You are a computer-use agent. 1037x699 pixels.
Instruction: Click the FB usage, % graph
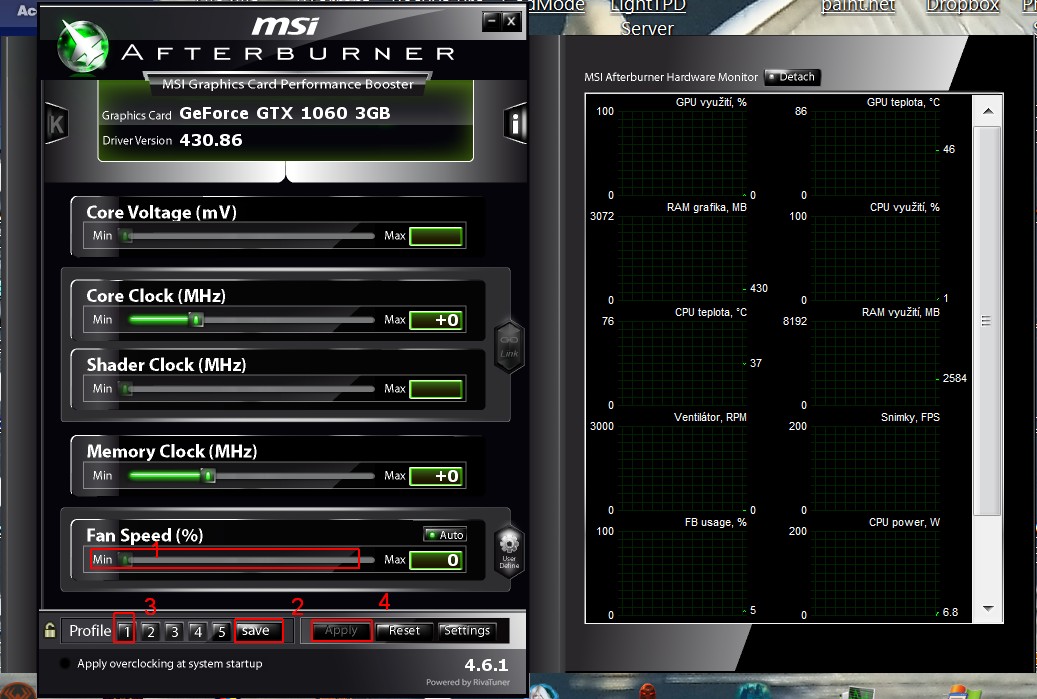(683, 573)
